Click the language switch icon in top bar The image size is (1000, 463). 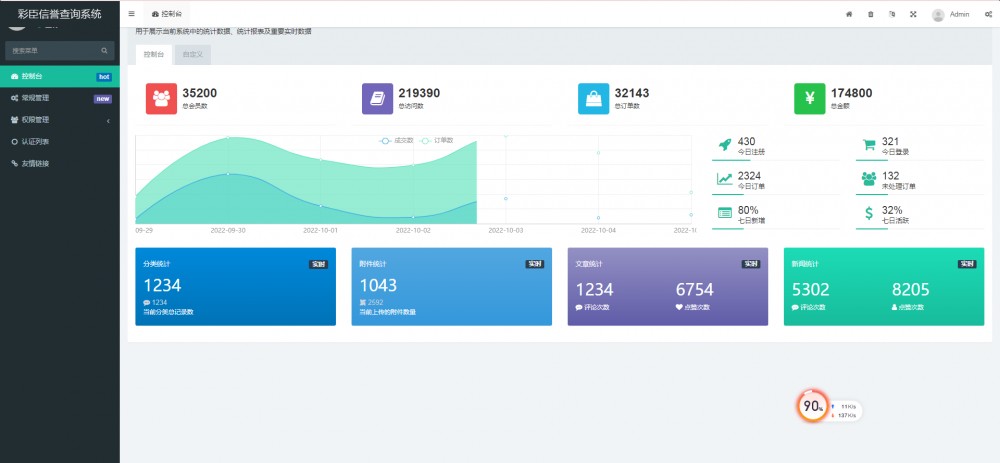pos(891,14)
